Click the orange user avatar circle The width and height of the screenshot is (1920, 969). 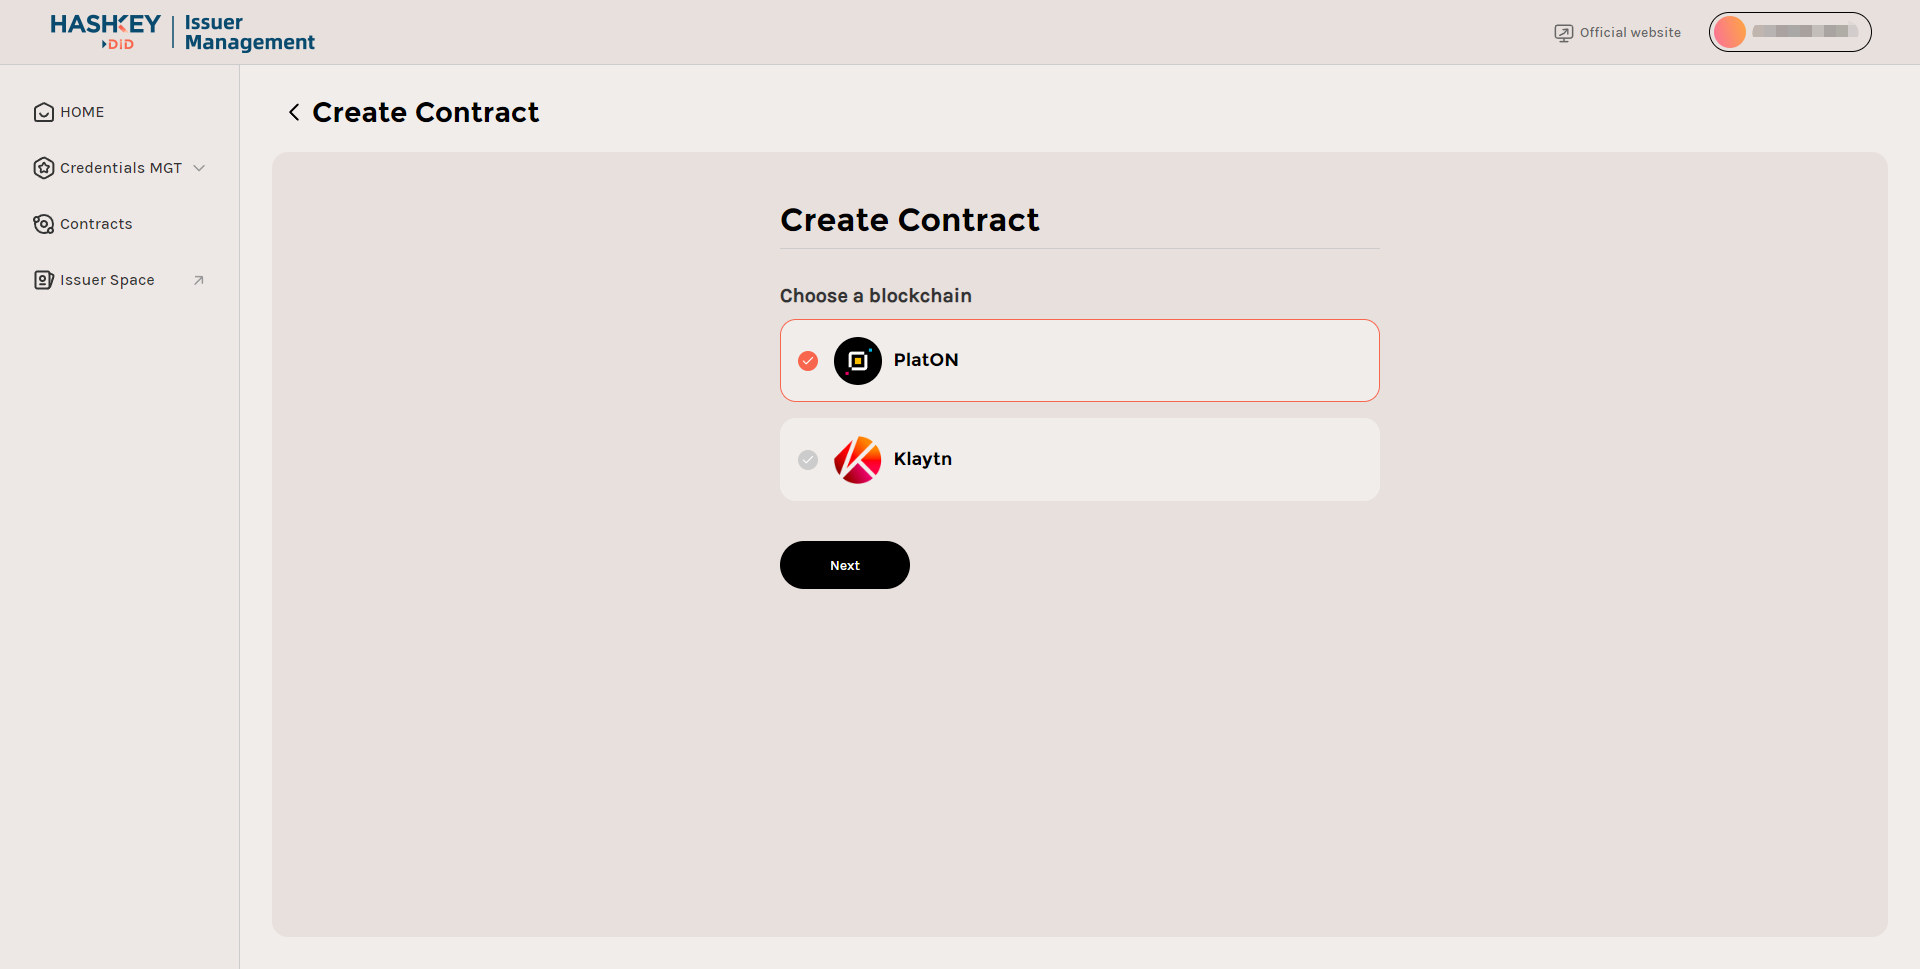1729,32
